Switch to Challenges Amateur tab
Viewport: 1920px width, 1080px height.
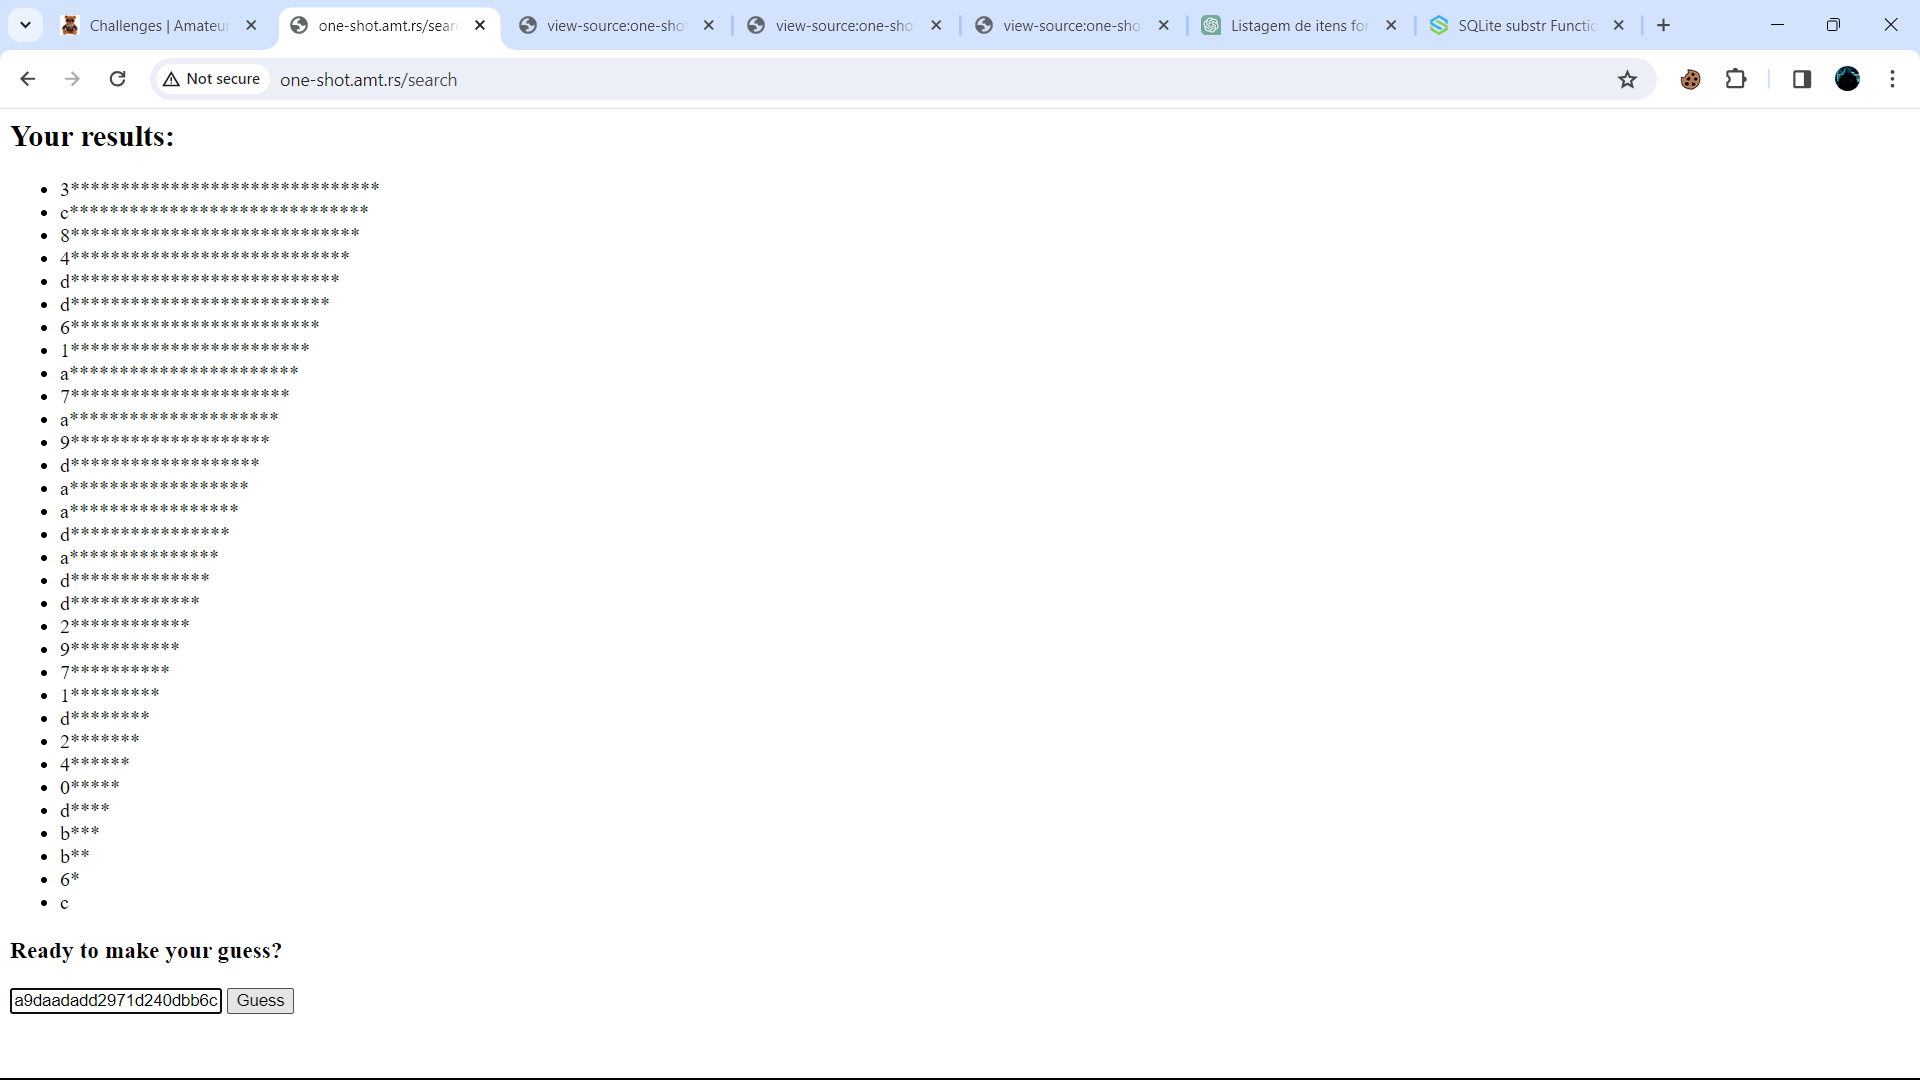[158, 26]
